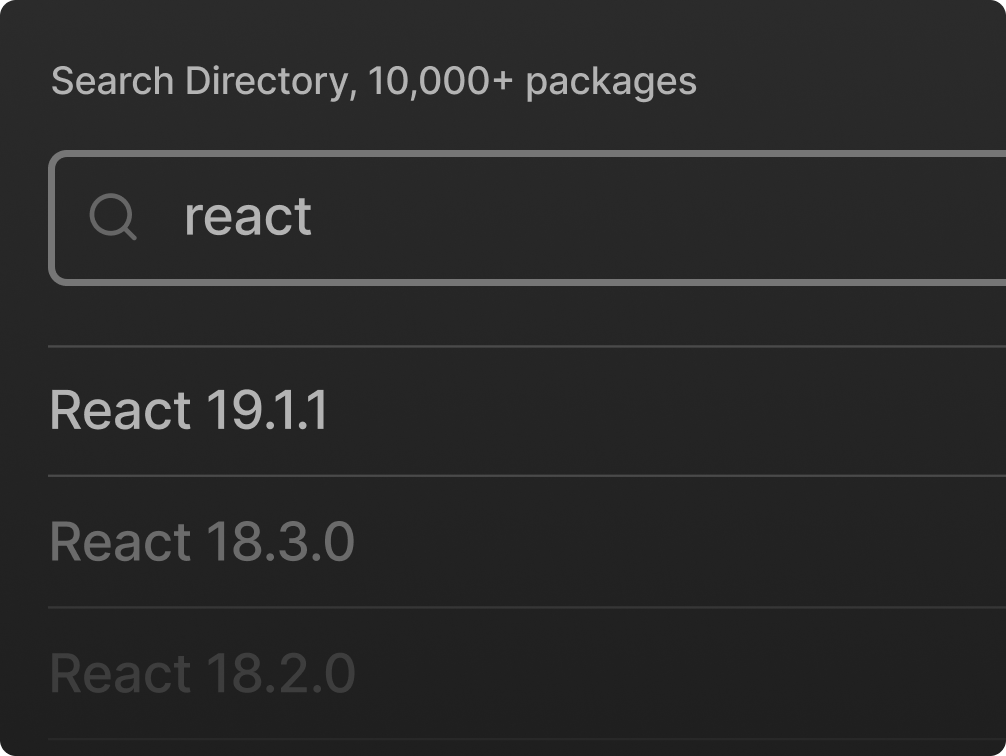Choose React 18.3.0 from the results
This screenshot has height=756, width=1006.
[202, 542]
